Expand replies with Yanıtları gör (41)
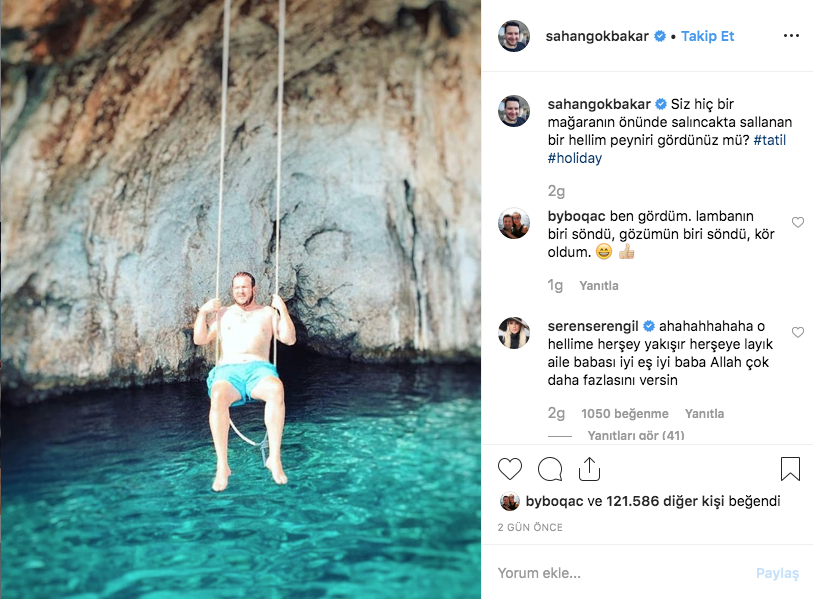Image resolution: width=813 pixels, height=599 pixels. pos(636,436)
